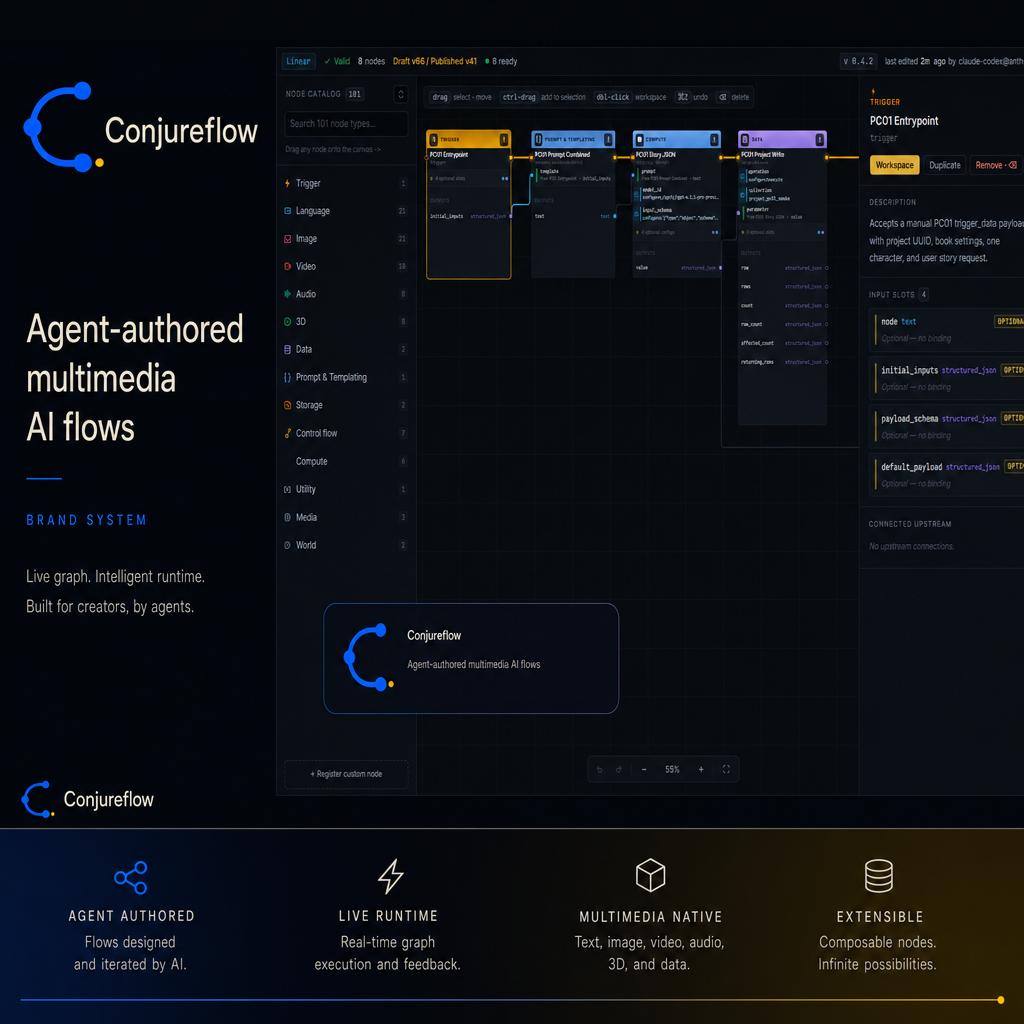Open the Data node header options icon
The image size is (1024, 1024).
click(819, 140)
